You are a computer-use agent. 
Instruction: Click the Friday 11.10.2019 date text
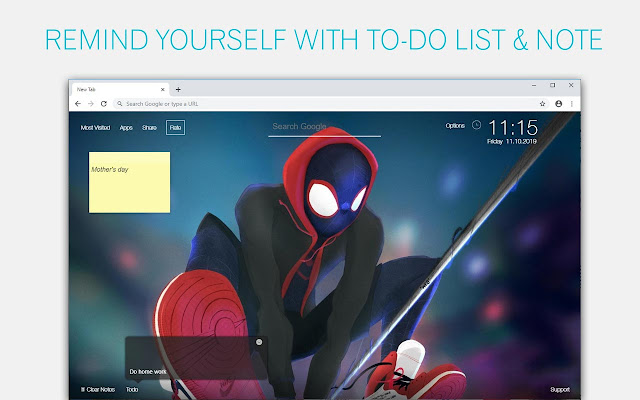pos(512,142)
